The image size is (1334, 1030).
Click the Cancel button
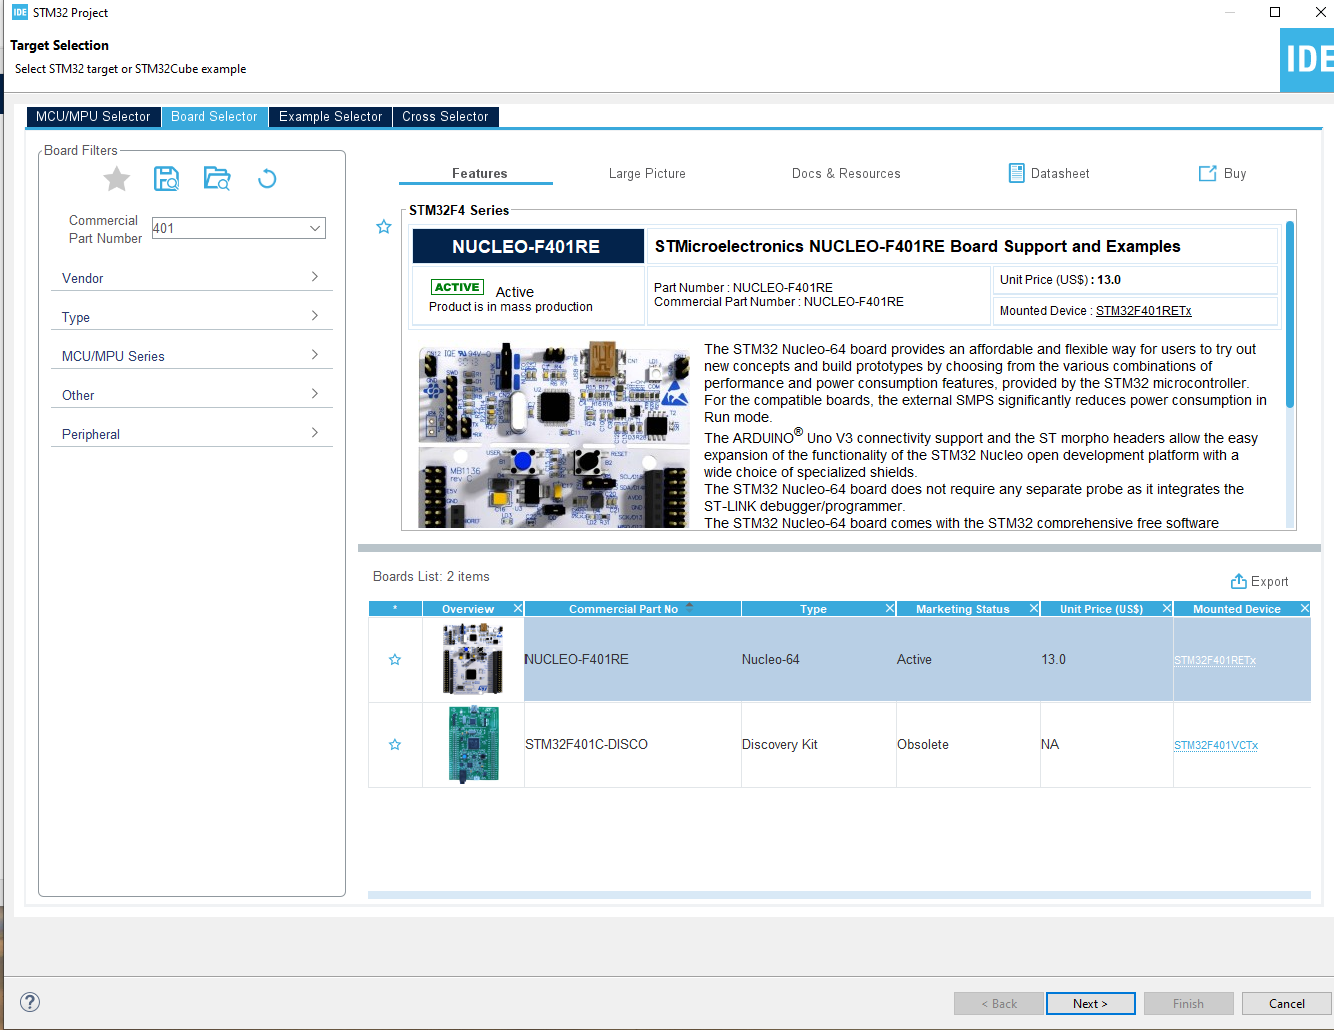tap(1286, 1003)
